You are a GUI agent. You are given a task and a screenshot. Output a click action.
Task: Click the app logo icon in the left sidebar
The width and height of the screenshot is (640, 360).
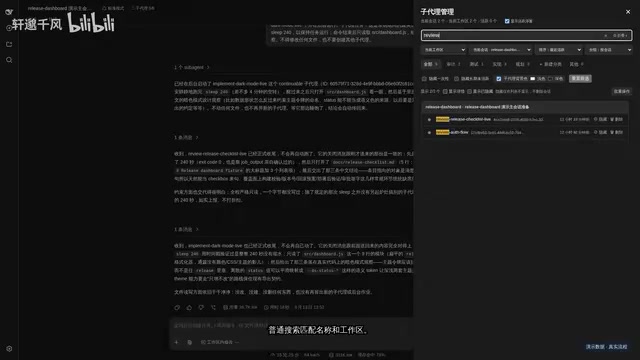[9, 12]
